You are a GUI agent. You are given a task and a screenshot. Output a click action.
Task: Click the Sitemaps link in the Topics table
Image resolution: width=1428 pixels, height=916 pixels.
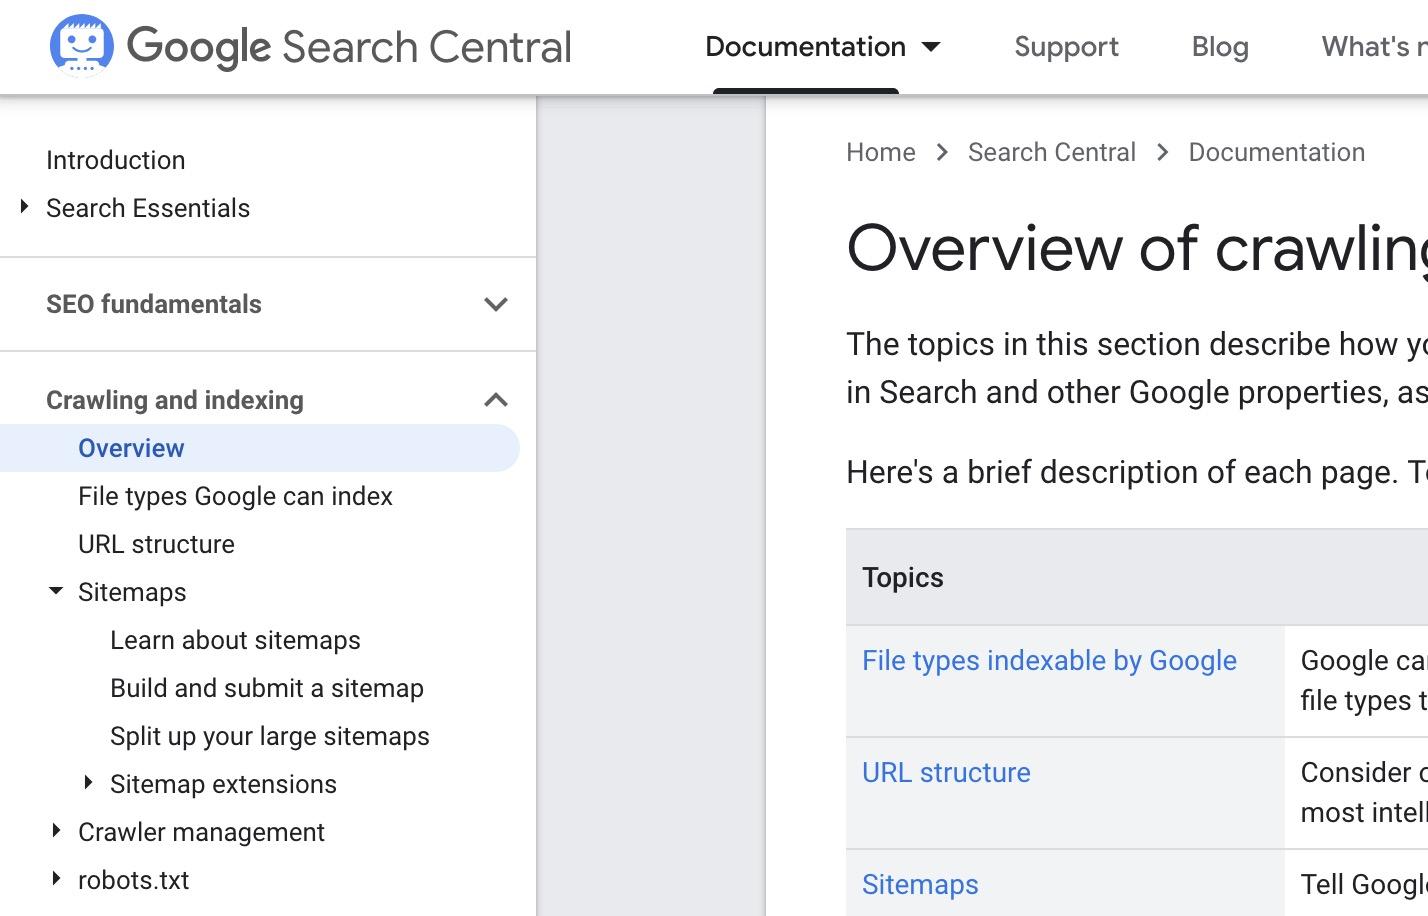919,884
